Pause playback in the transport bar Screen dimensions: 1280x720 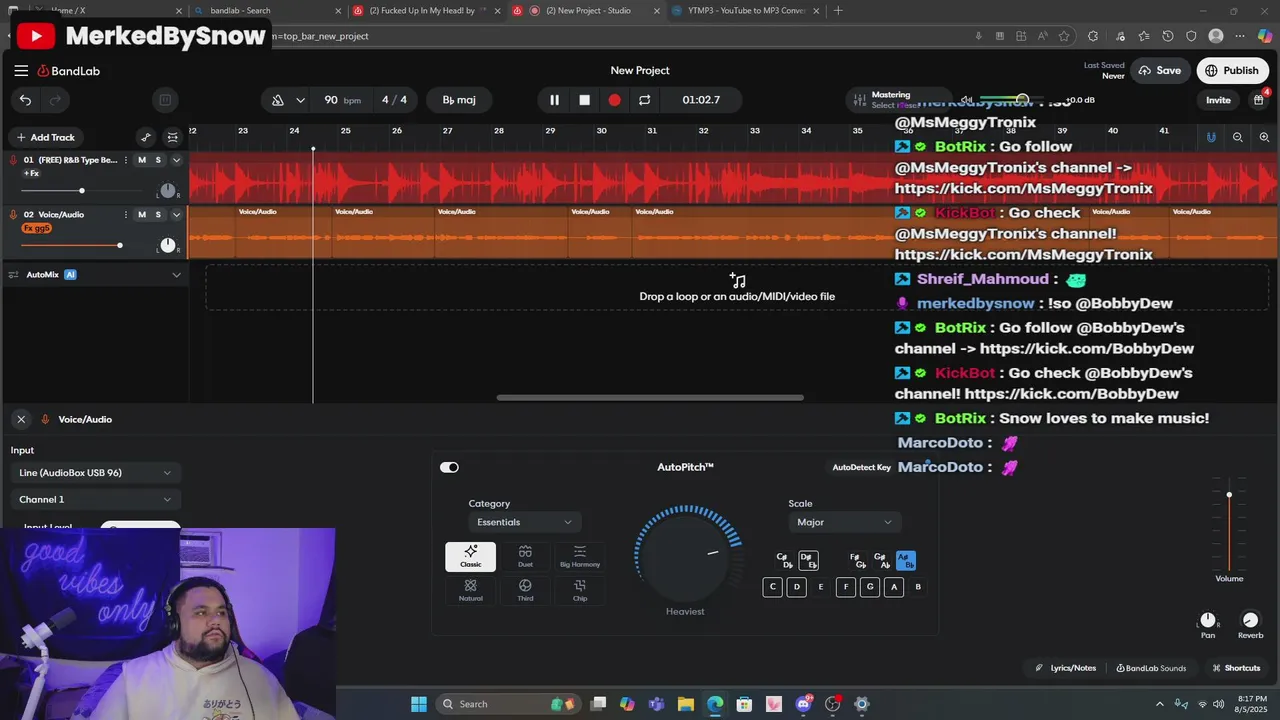pos(554,100)
